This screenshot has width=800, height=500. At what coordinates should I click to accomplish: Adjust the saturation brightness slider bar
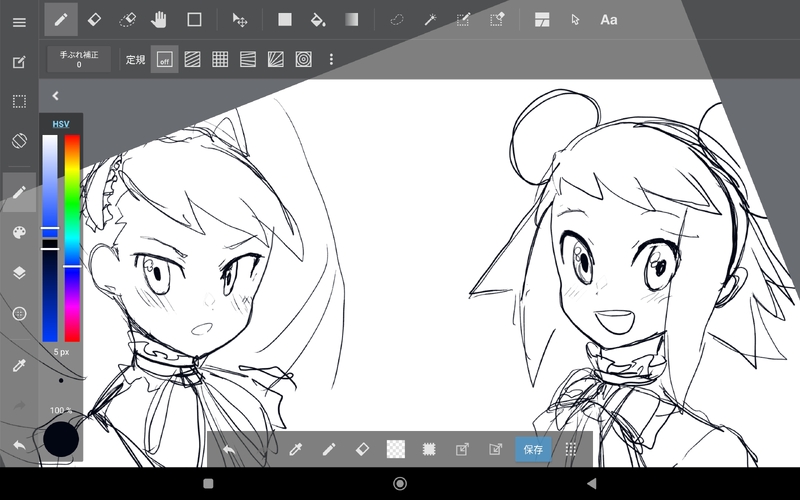50,238
